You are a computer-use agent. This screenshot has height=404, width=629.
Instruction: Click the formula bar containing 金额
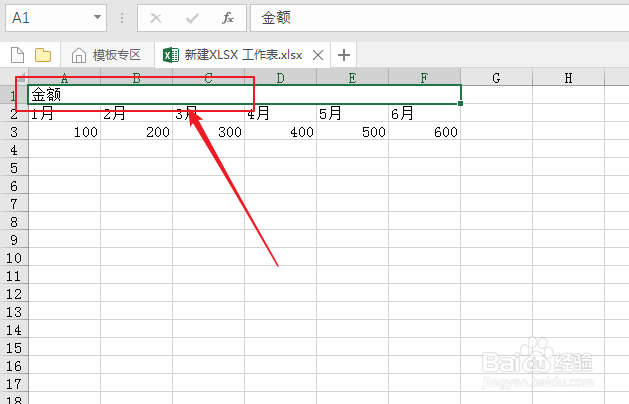[440, 18]
